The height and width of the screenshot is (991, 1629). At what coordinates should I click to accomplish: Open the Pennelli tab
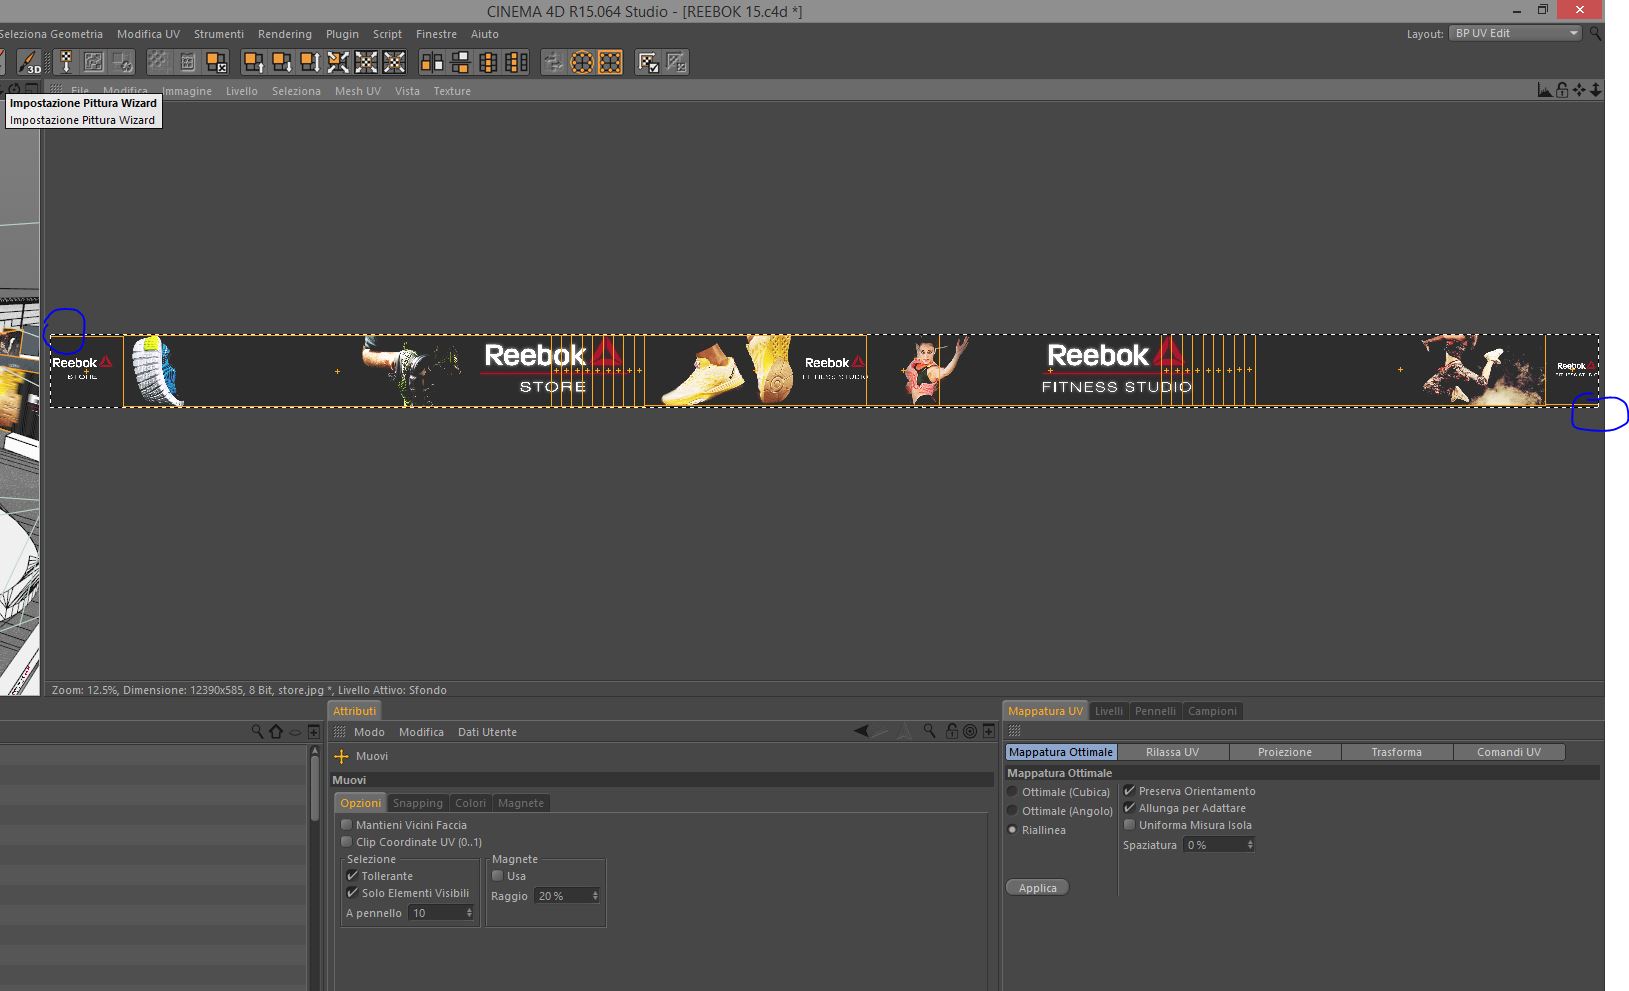point(1155,711)
